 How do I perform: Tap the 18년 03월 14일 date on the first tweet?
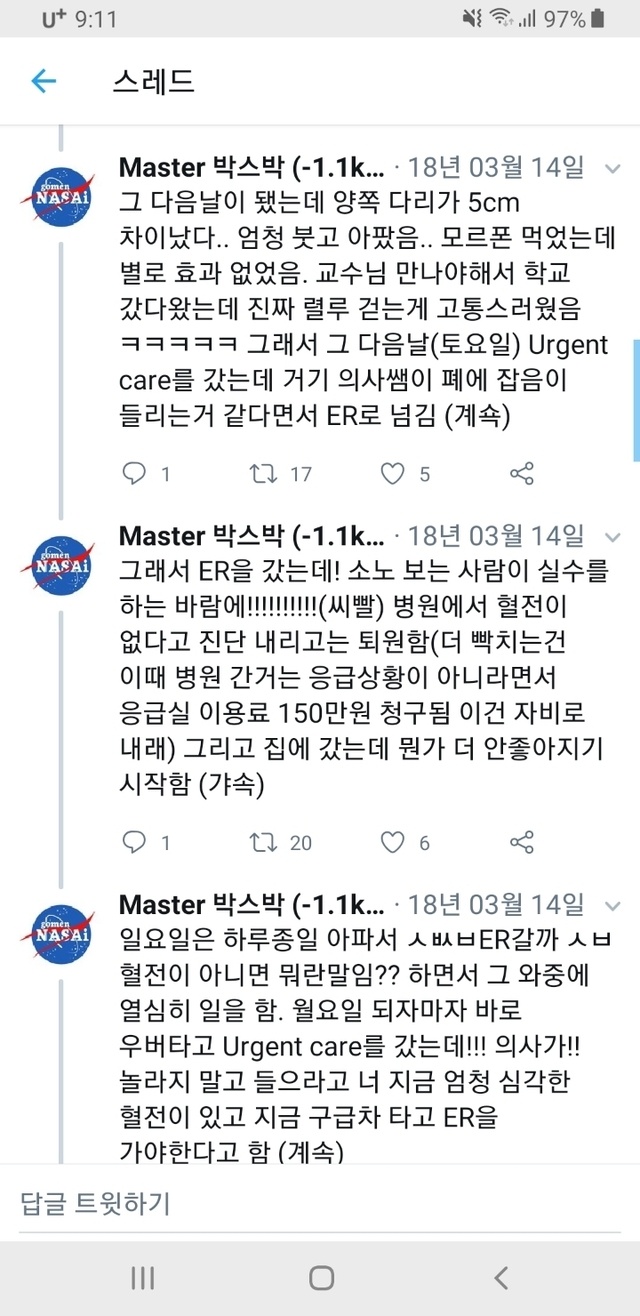point(496,168)
